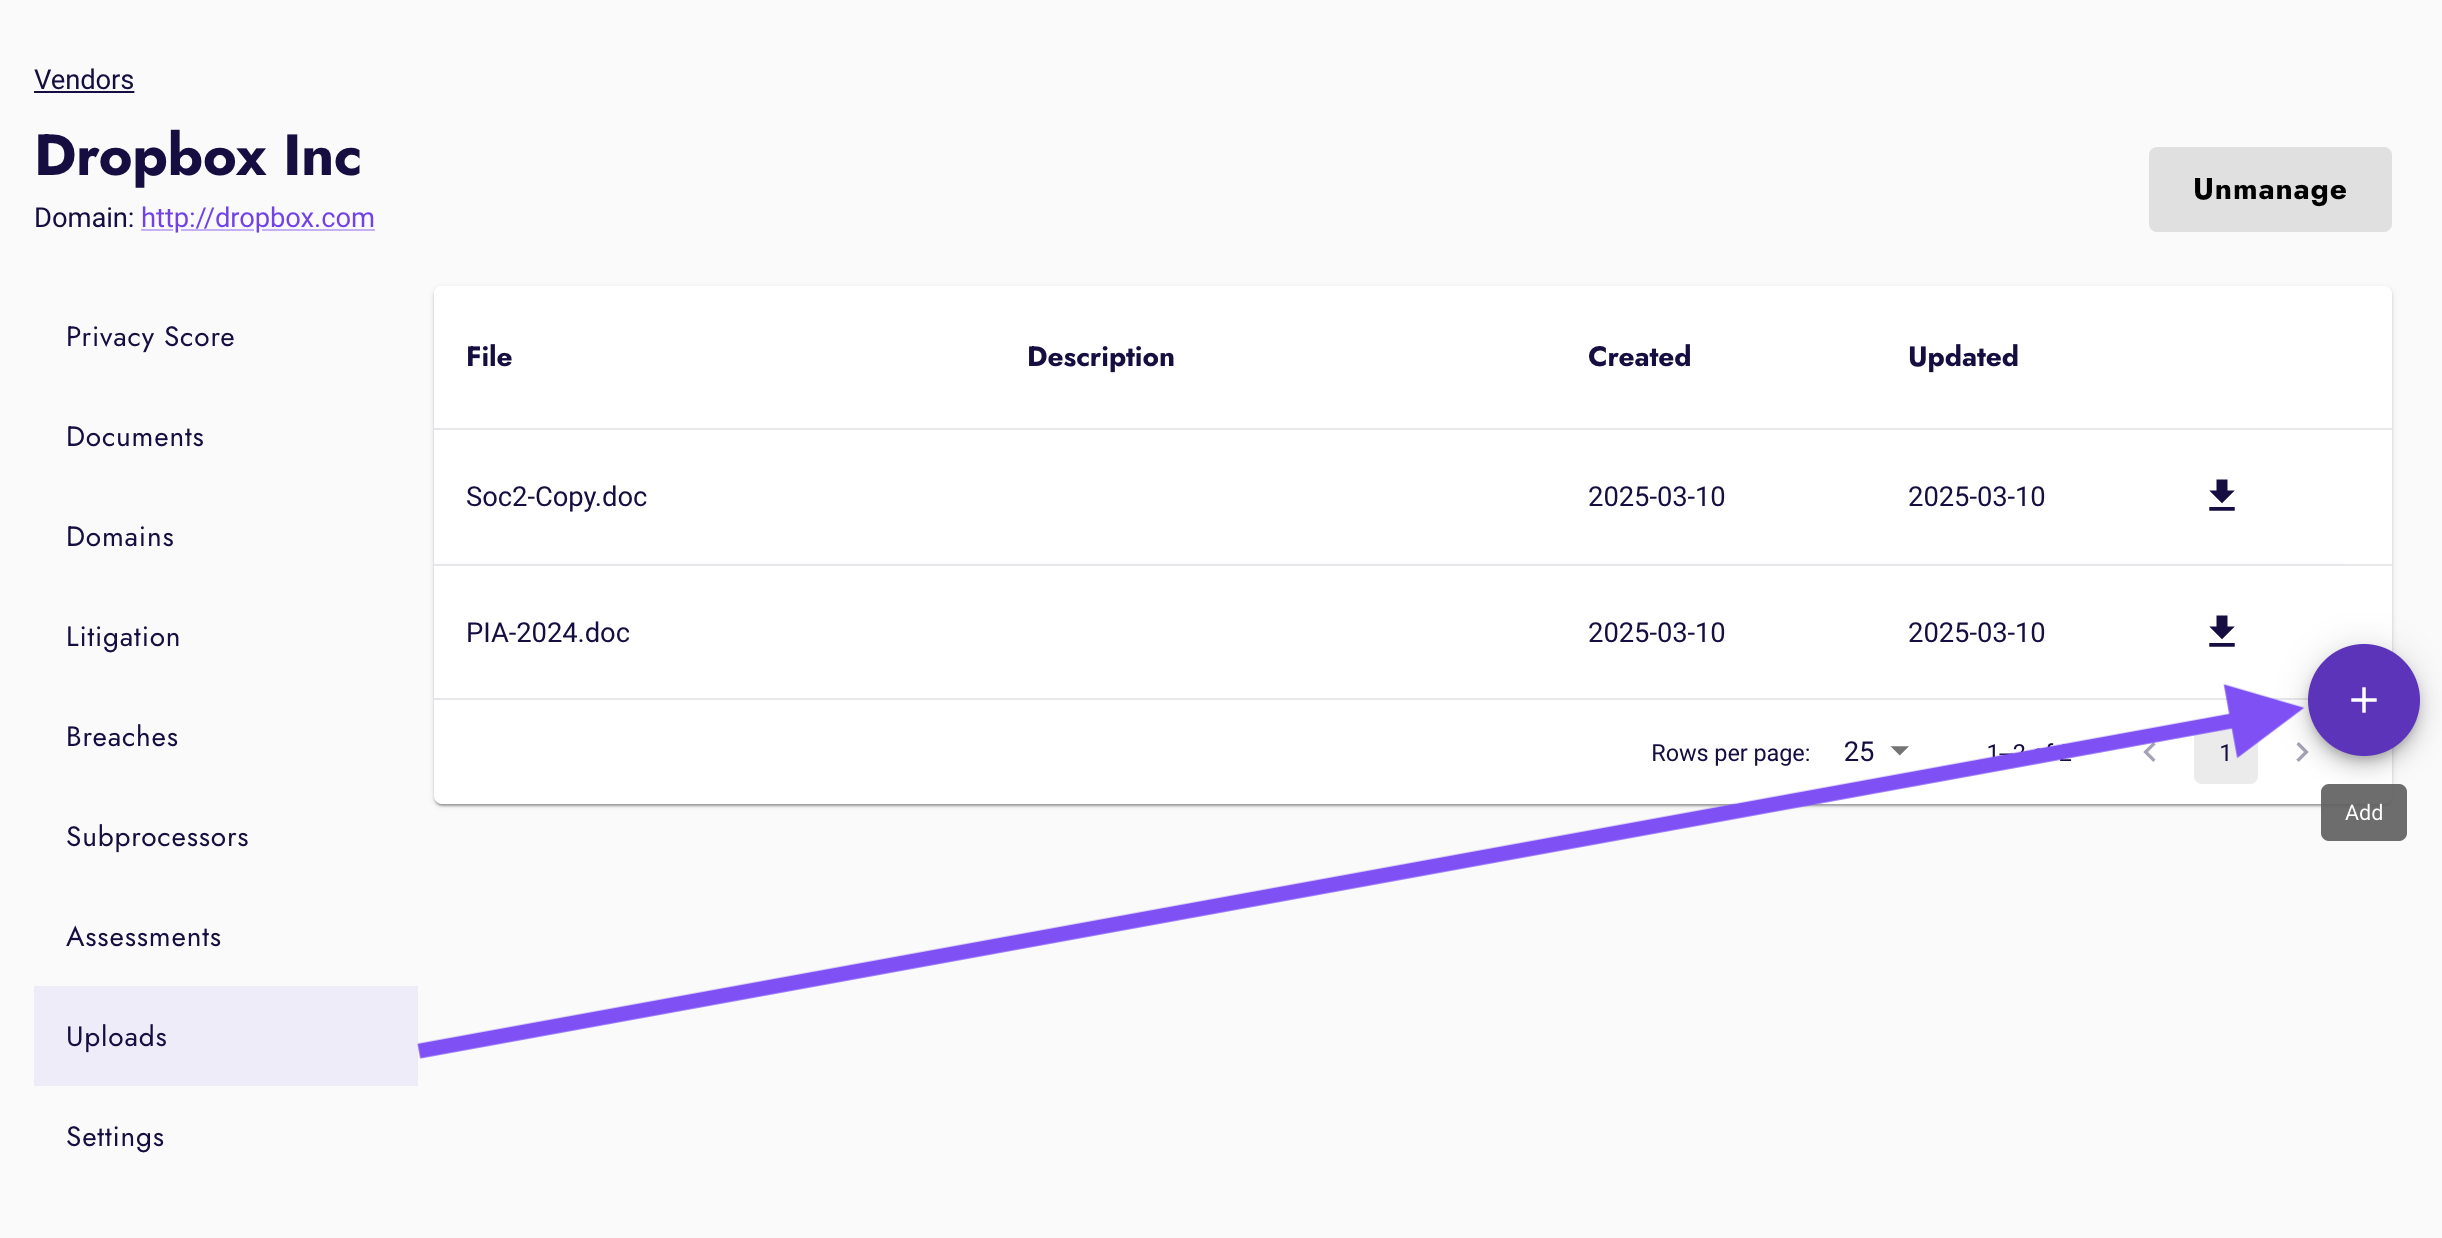Image resolution: width=2442 pixels, height=1238 pixels.
Task: Click the Dropbox Inc heading
Action: tap(198, 156)
